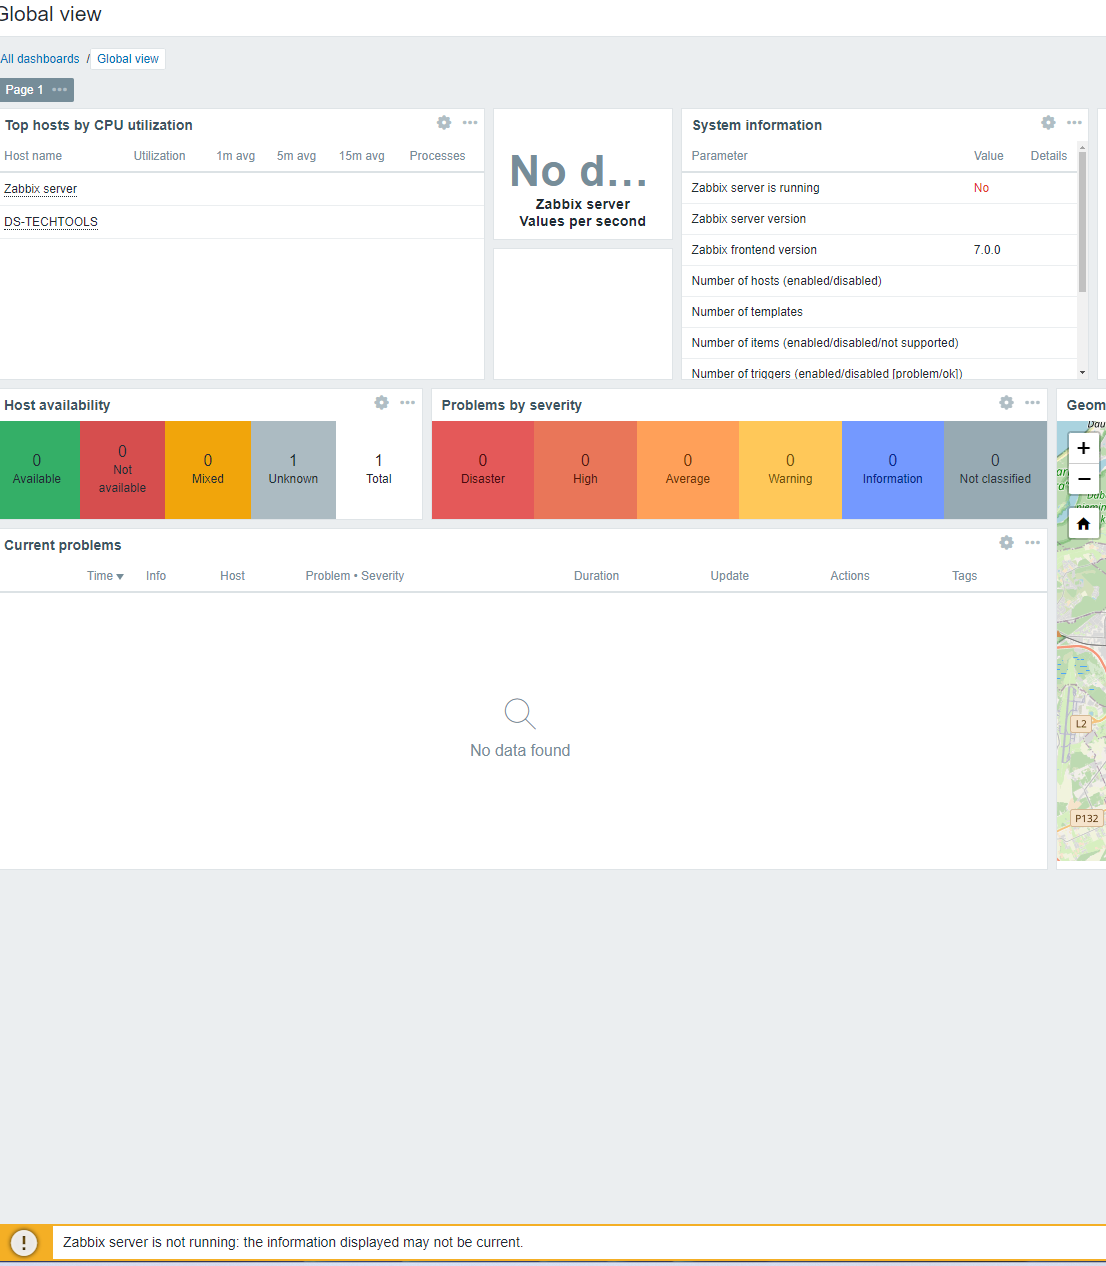Click the Utilization column header
Image resolution: width=1106 pixels, height=1266 pixels.
point(159,156)
